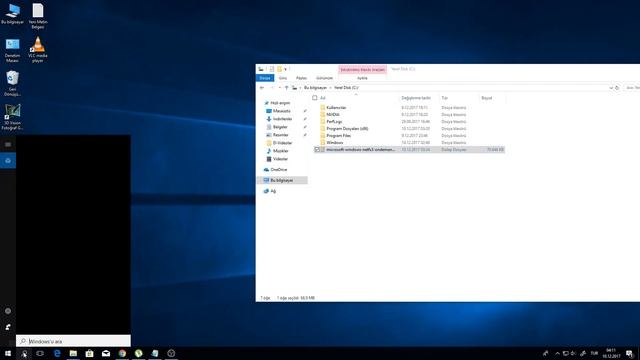Click the Back arrow in File Explorer
Viewport: 640px width, 360px height.
pos(262,88)
